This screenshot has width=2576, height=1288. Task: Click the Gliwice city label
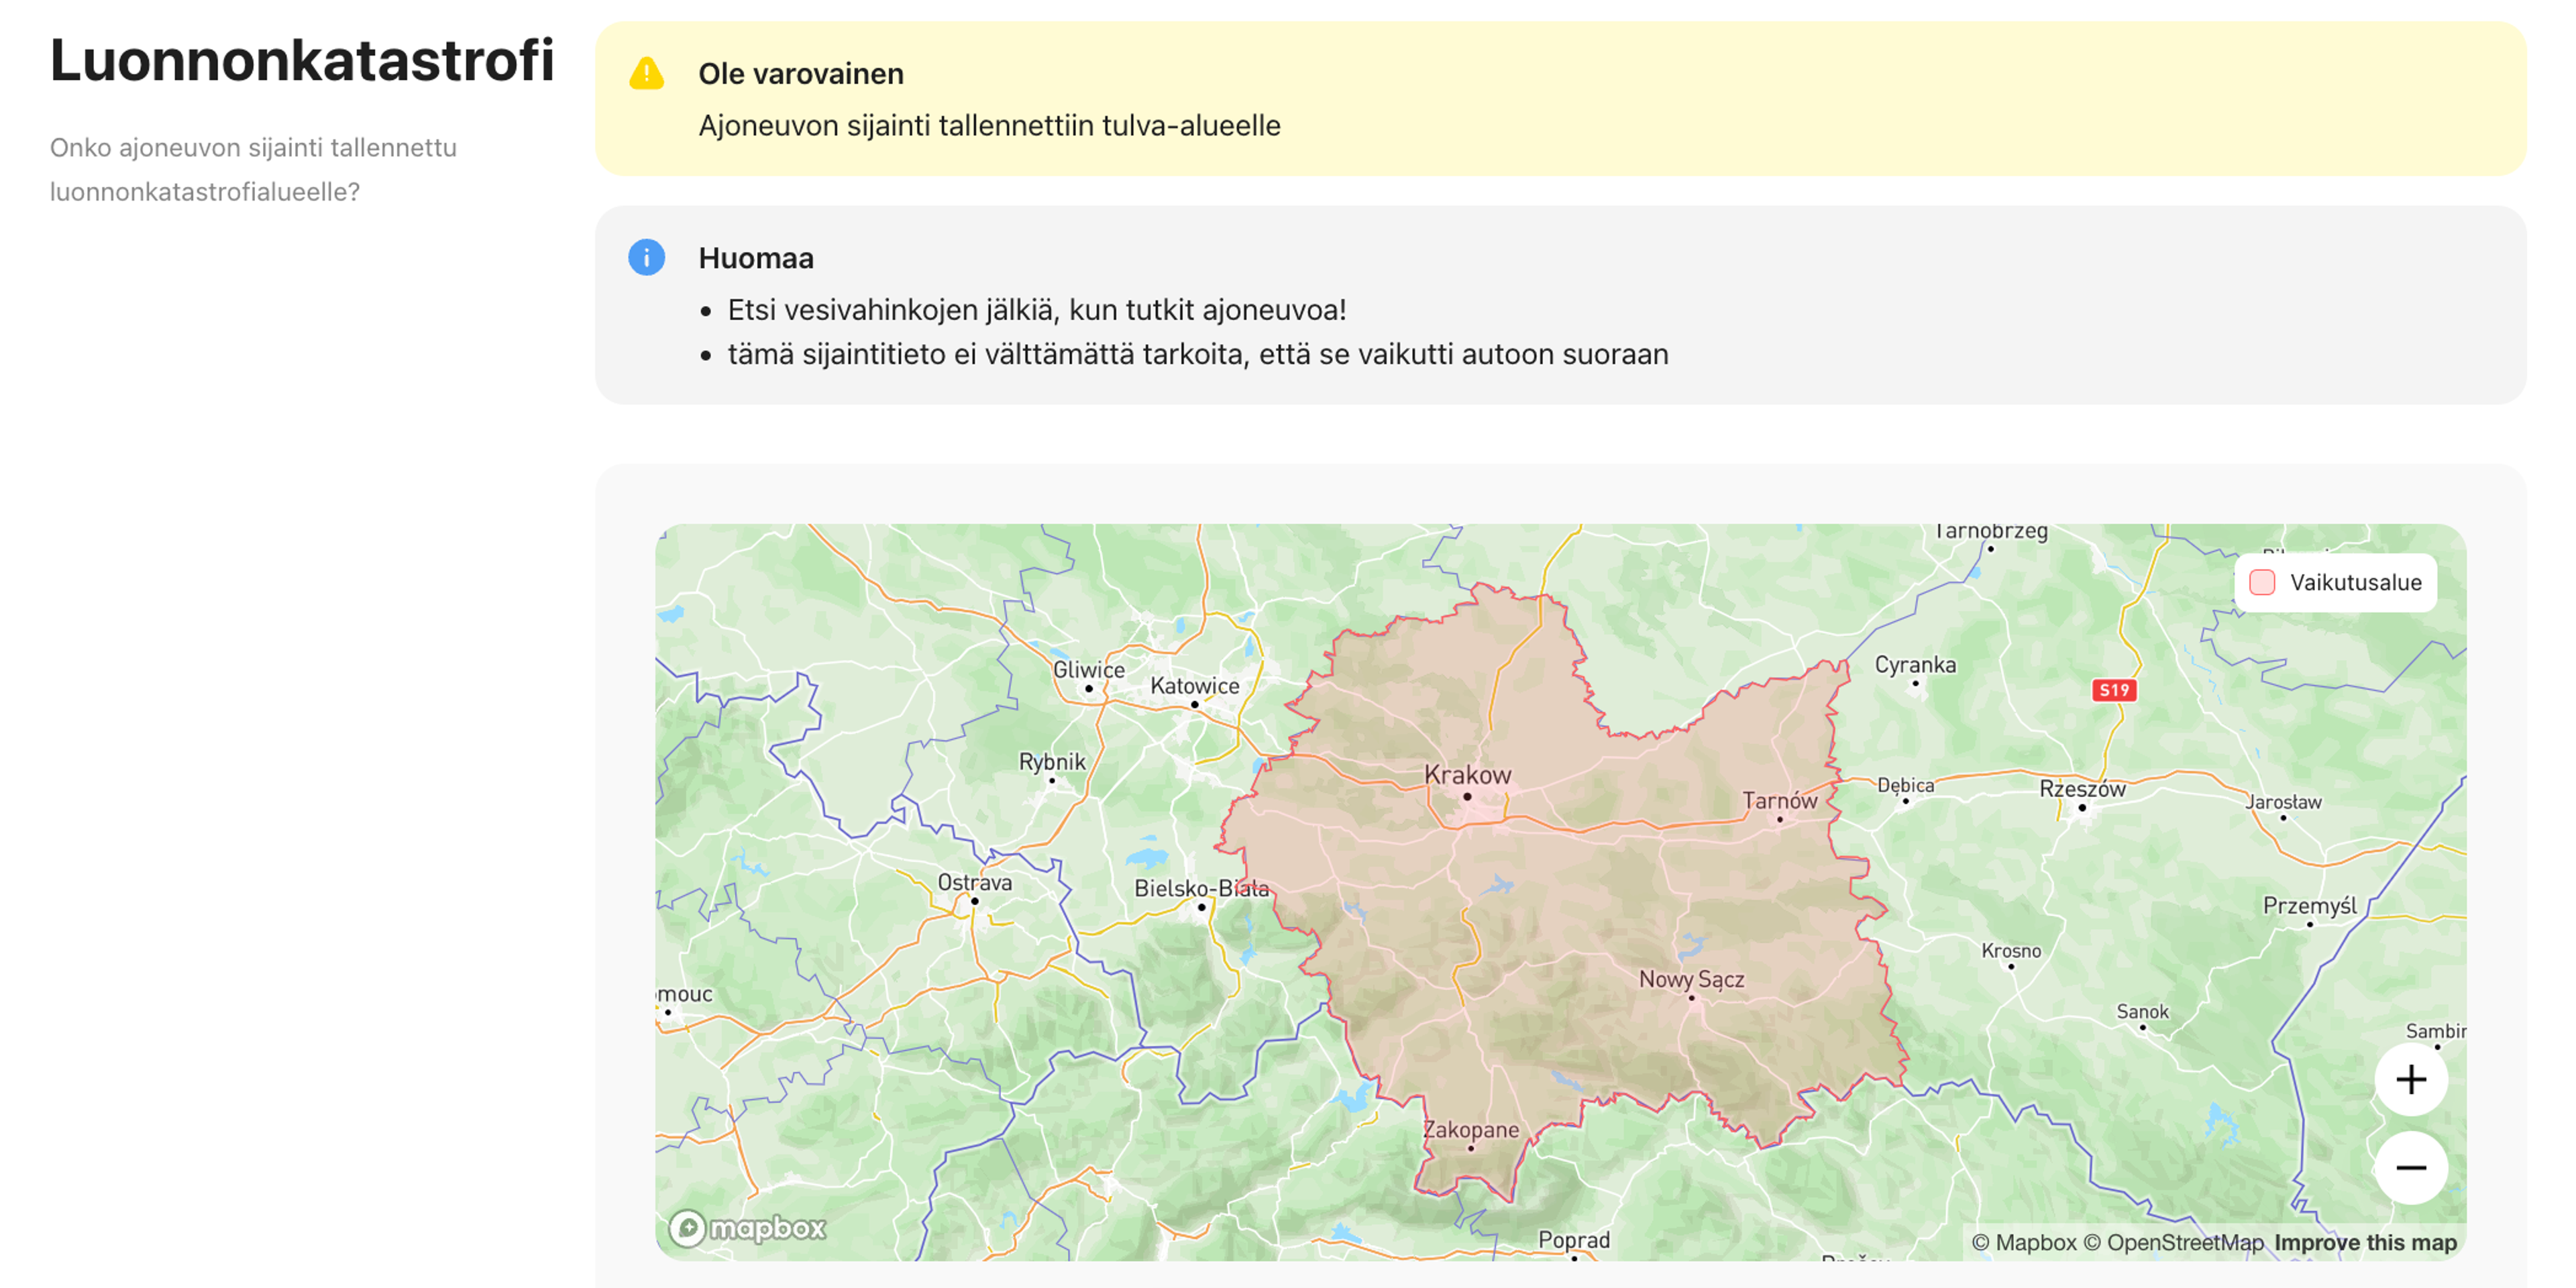pos(1088,670)
